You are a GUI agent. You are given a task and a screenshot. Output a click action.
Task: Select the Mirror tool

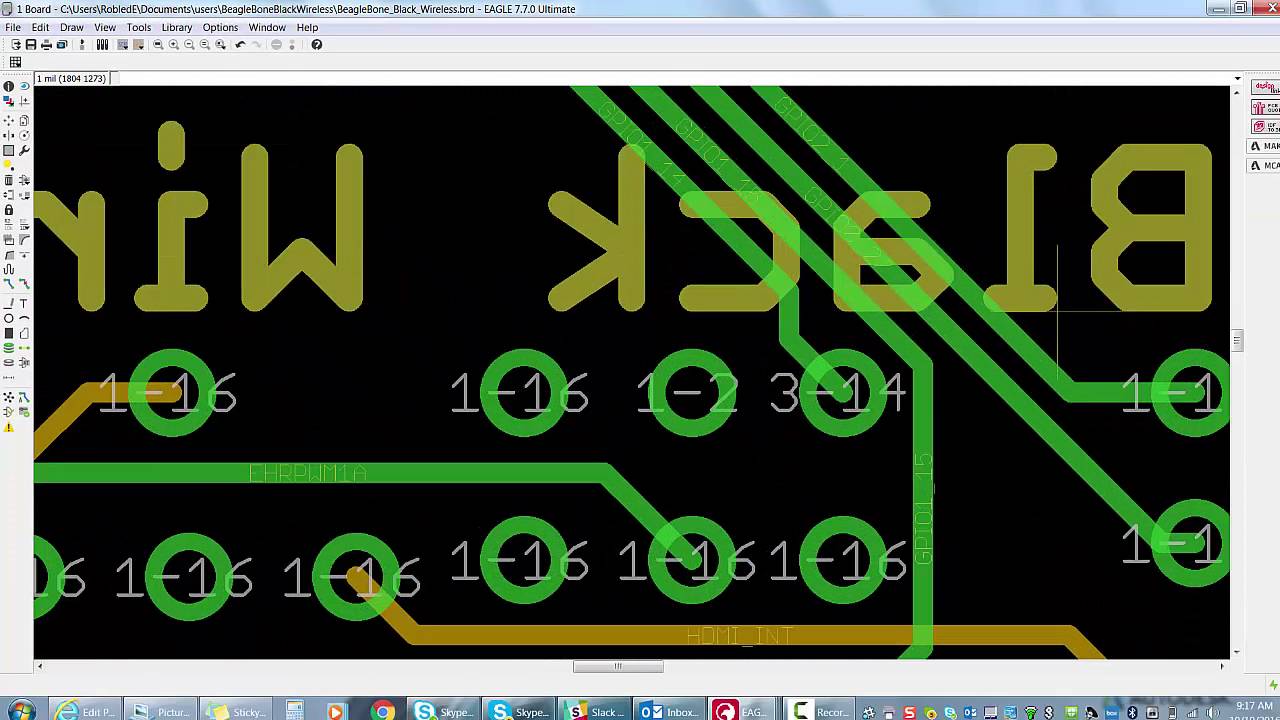9,135
